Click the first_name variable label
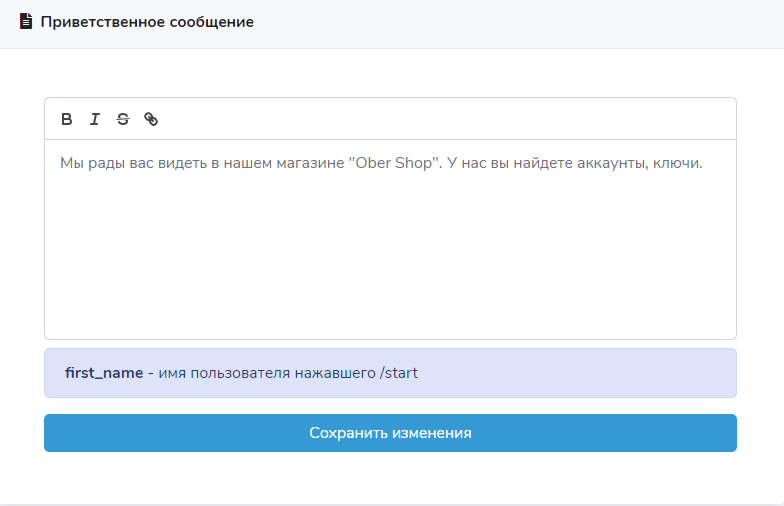 coord(104,373)
